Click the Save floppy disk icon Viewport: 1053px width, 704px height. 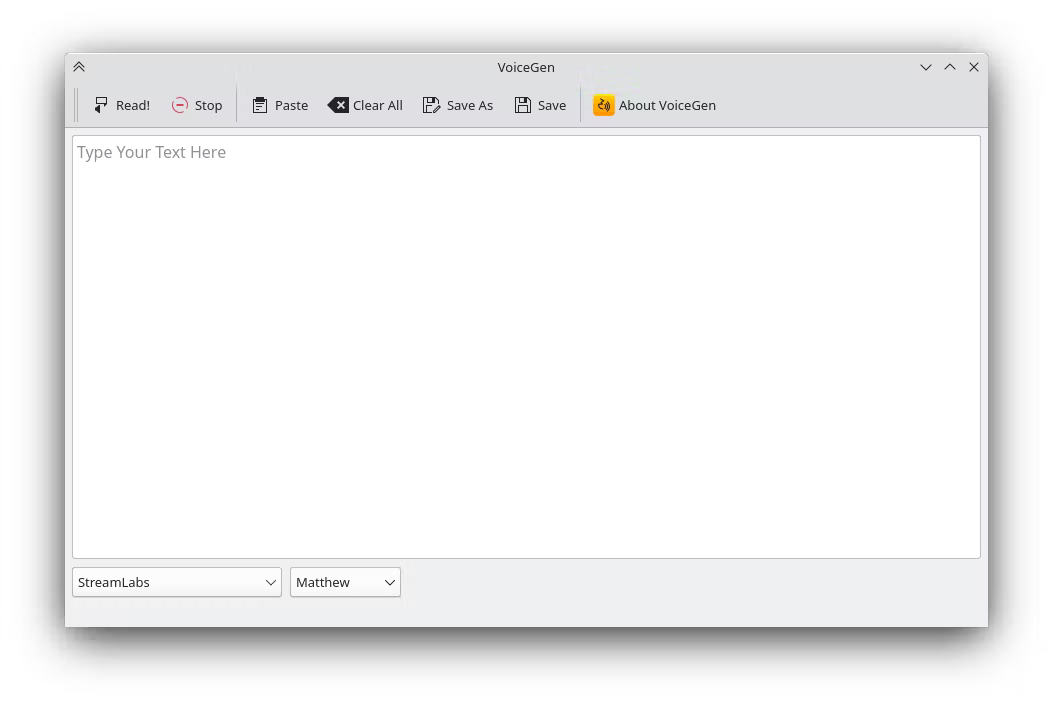click(x=522, y=105)
